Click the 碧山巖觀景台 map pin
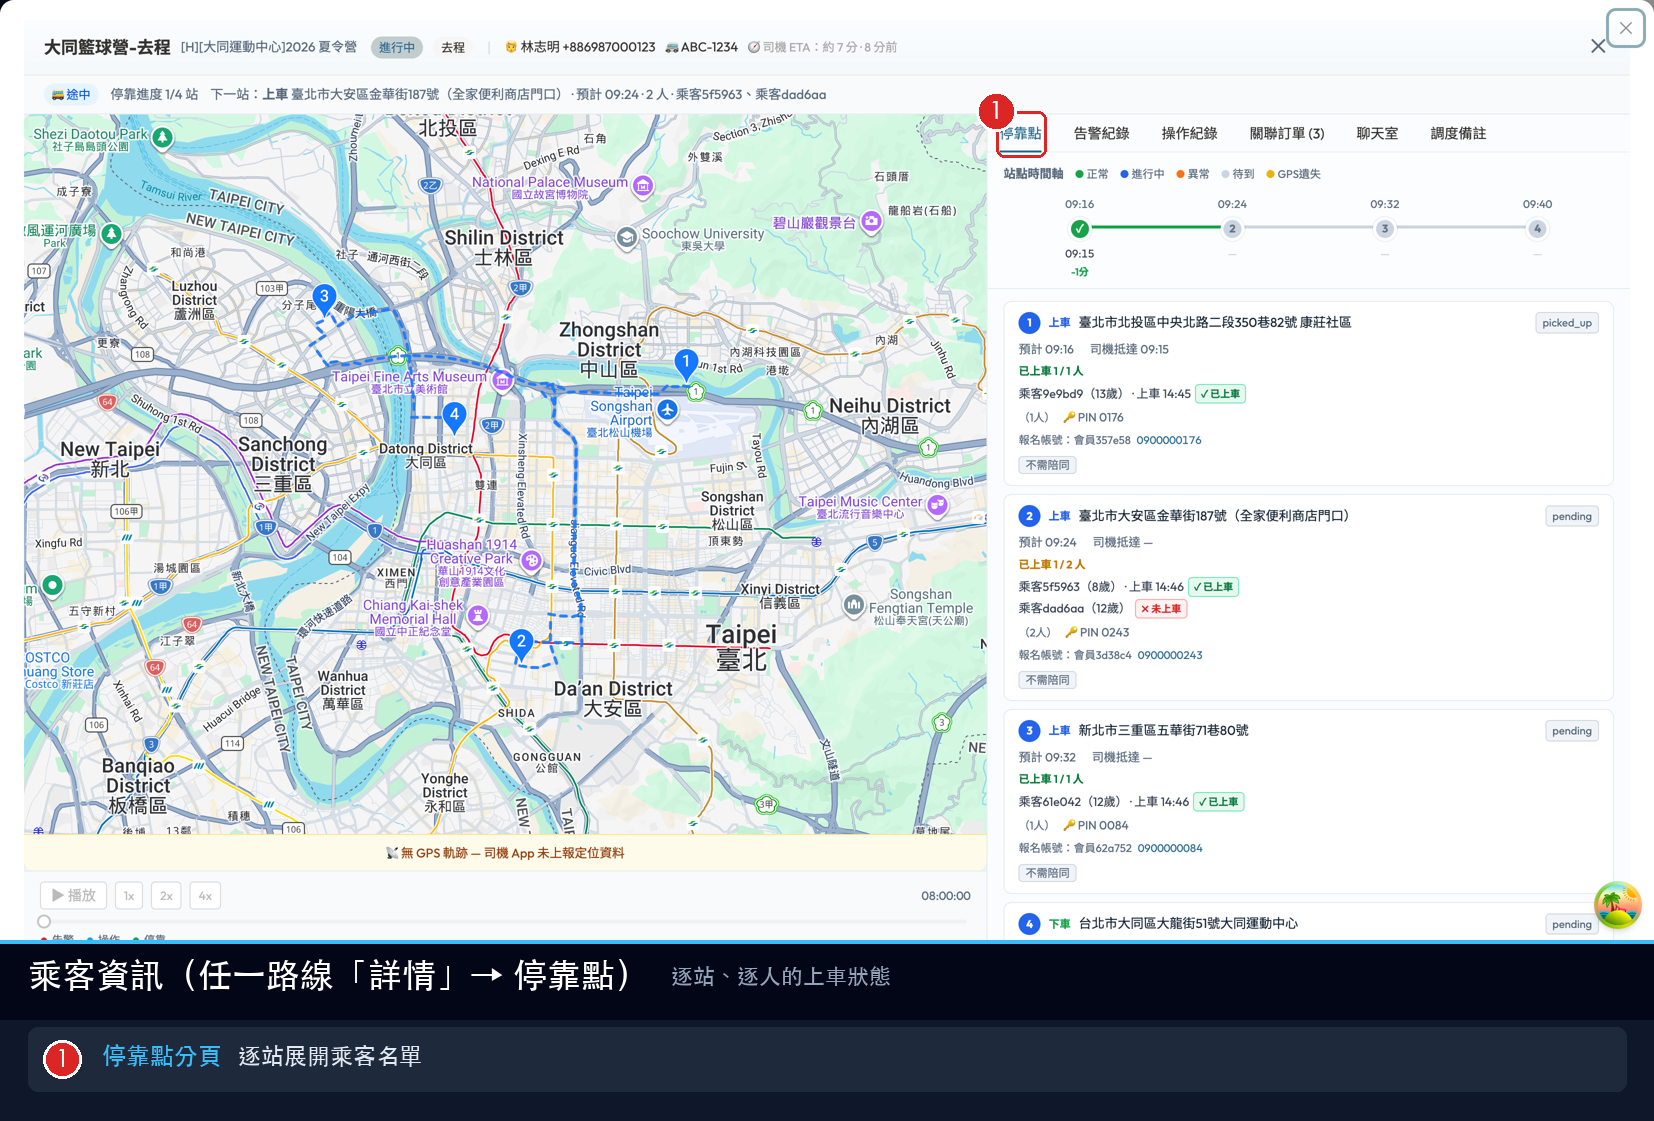The image size is (1654, 1121). [x=871, y=222]
